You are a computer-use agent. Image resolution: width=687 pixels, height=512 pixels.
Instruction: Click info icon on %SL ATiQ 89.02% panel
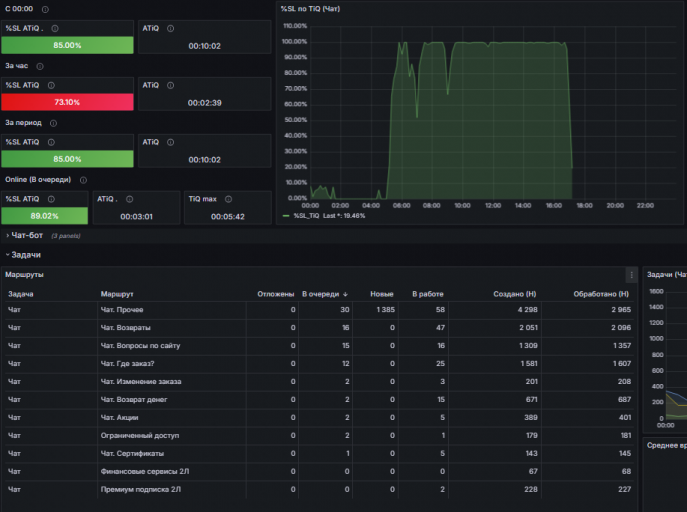pyautogui.click(x=51, y=199)
